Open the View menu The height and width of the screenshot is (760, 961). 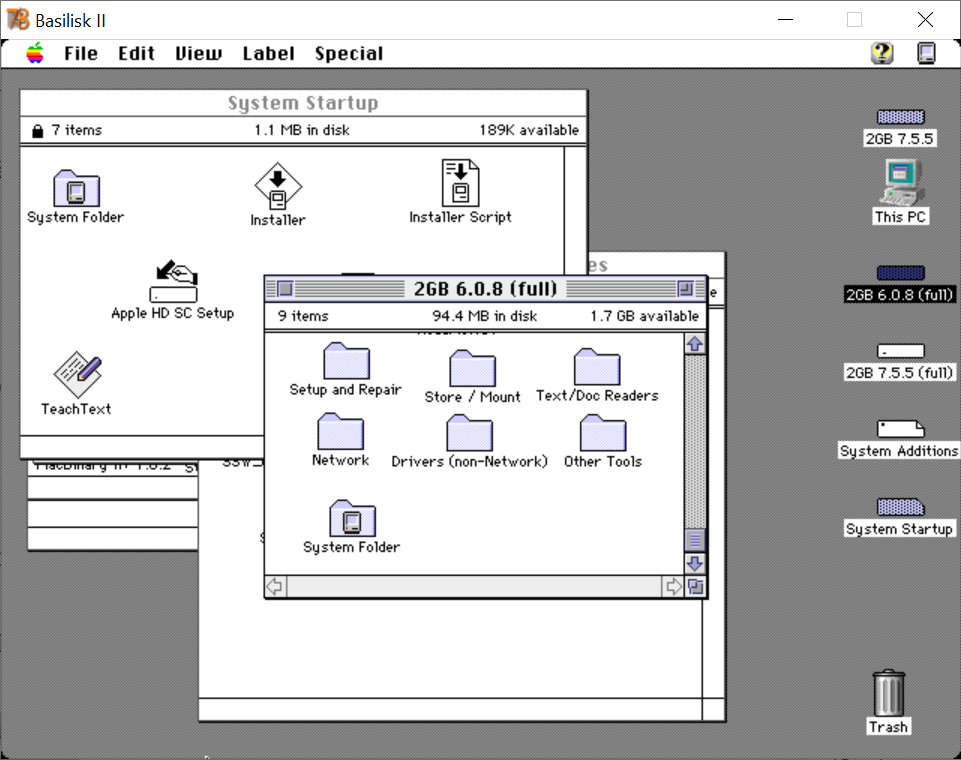(x=197, y=53)
